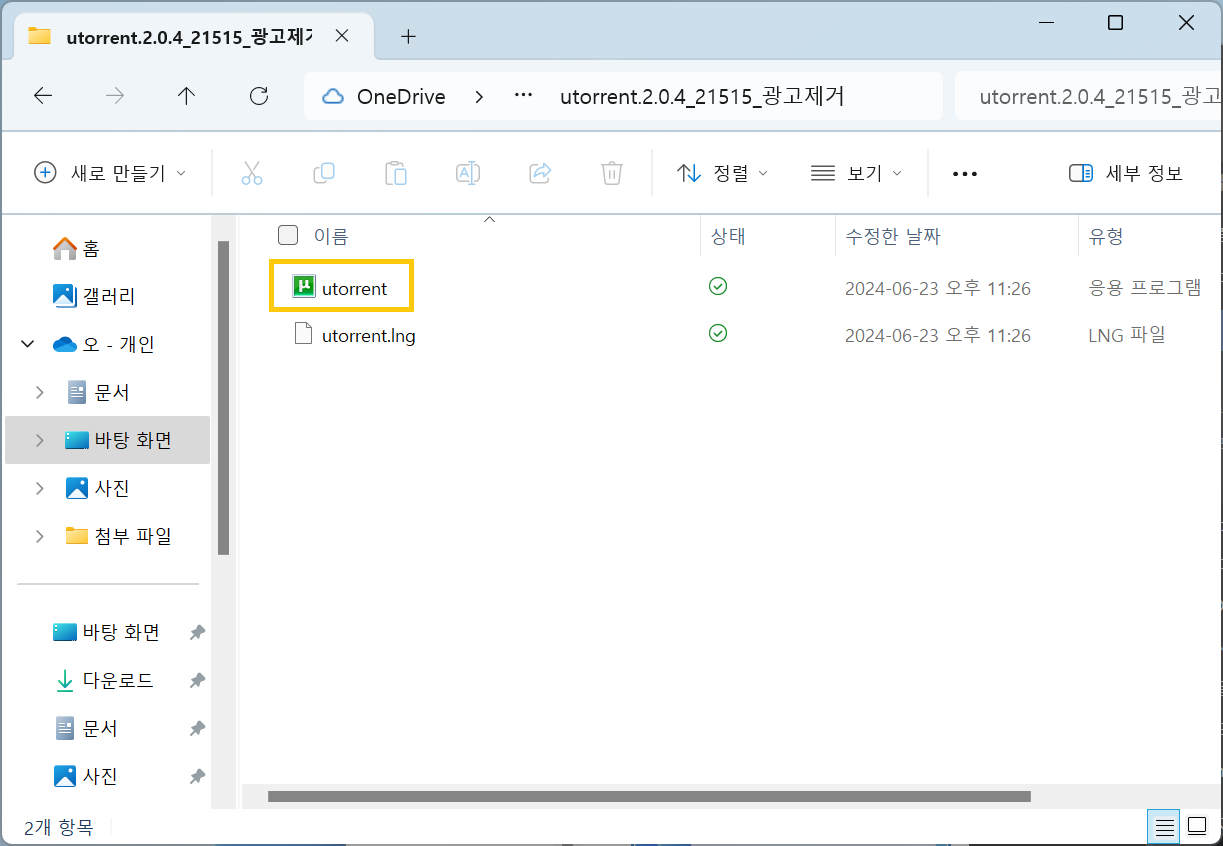Select the utorrent.lng file name
Screen dimensions: 1223x846
(x=368, y=335)
